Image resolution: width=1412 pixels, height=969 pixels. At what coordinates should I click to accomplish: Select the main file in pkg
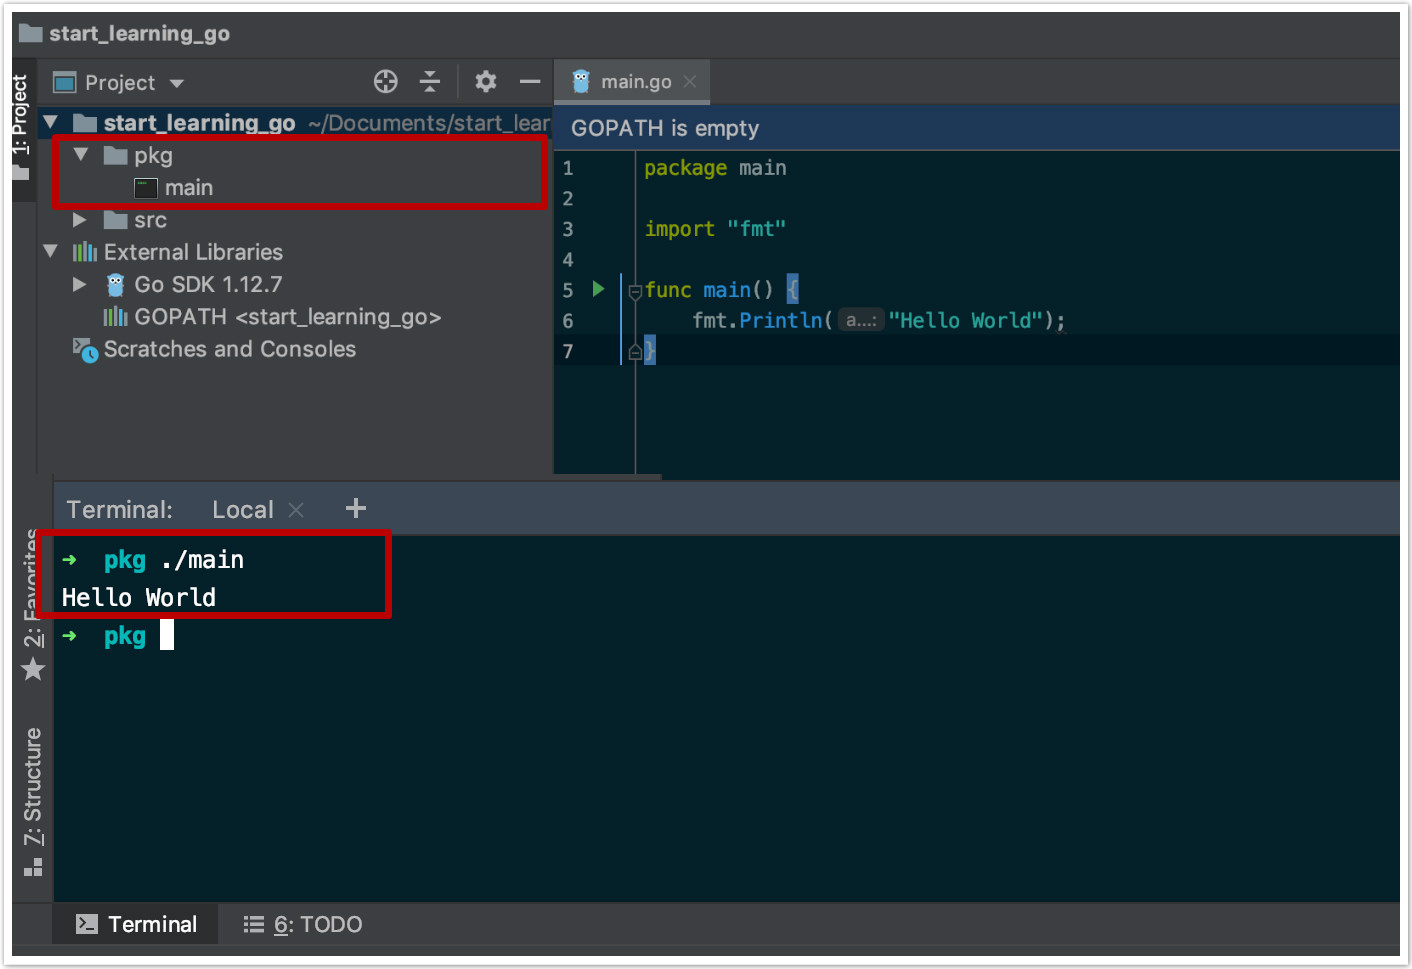pyautogui.click(x=189, y=188)
